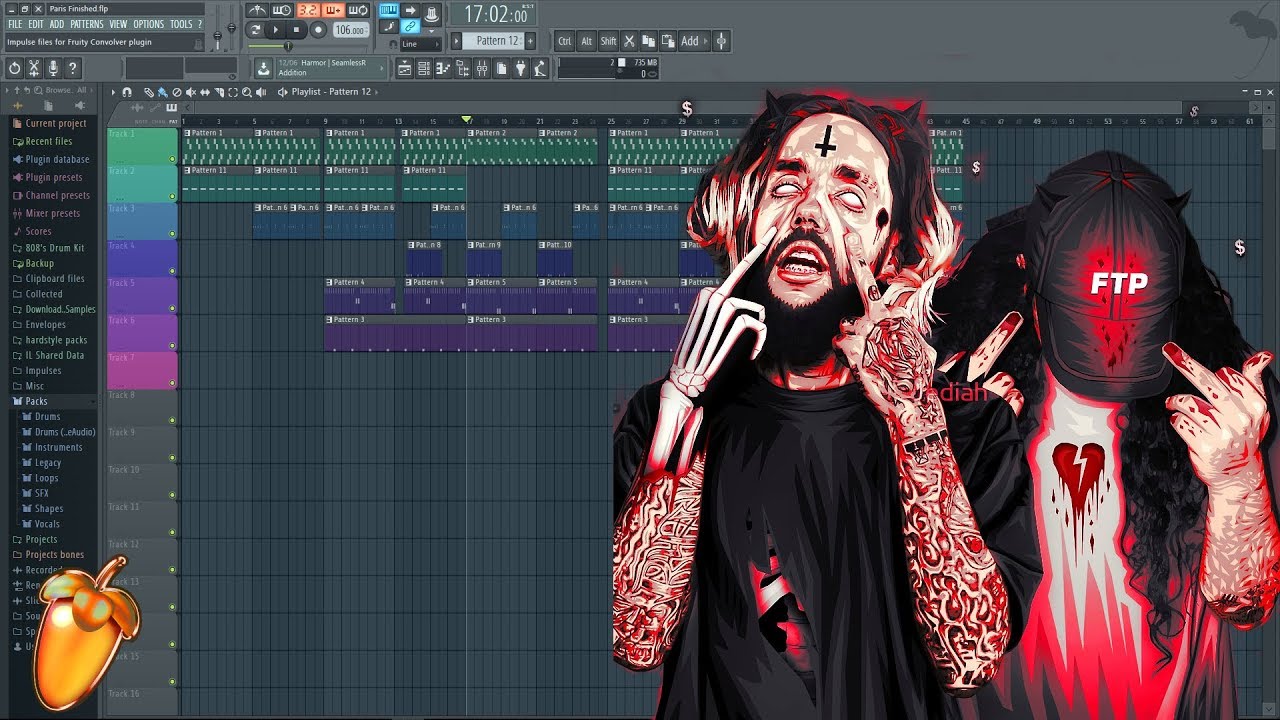The image size is (1280, 720).
Task: Open the channel rack icon
Action: click(x=424, y=68)
